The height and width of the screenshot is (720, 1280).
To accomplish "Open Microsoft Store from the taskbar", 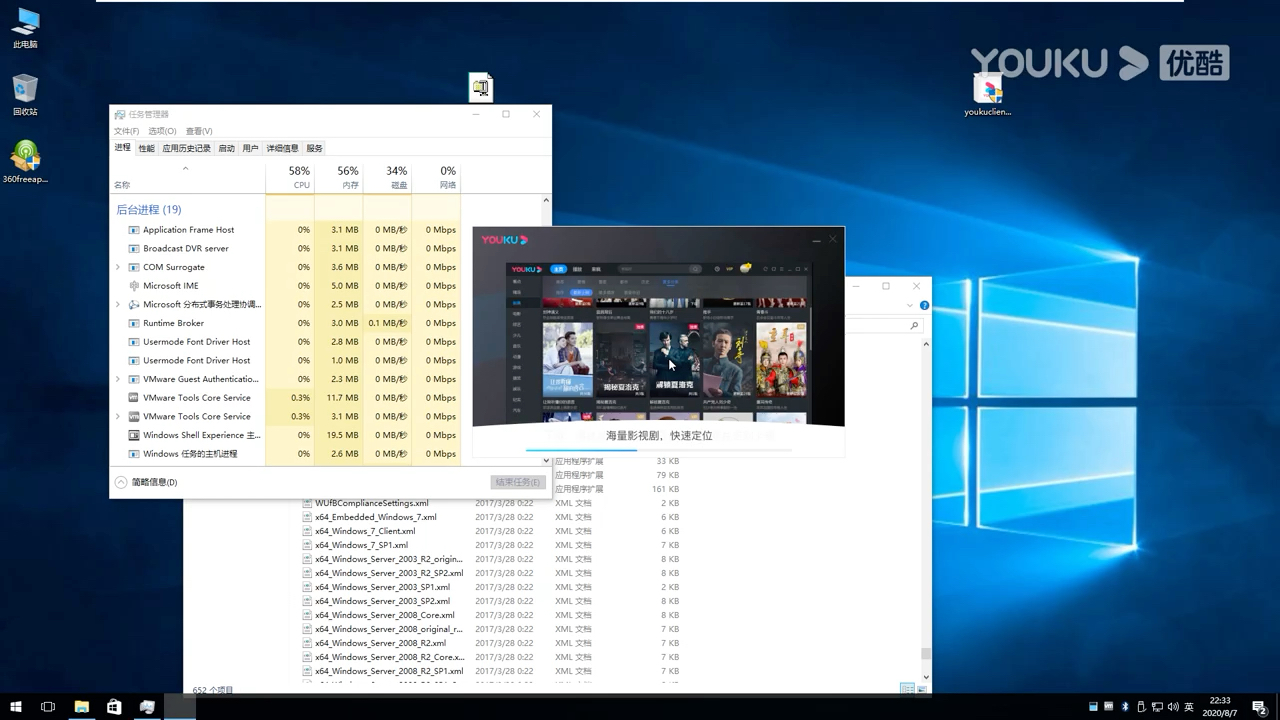I will pos(114,707).
